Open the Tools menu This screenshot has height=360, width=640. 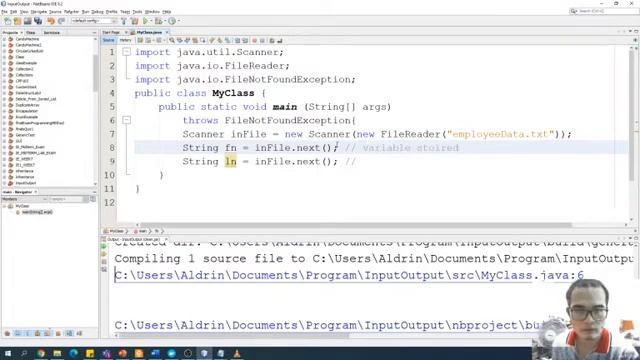point(137,12)
